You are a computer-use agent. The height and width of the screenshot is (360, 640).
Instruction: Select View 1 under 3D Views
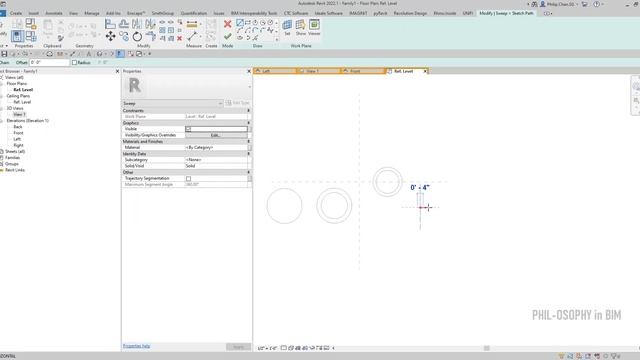pos(19,115)
